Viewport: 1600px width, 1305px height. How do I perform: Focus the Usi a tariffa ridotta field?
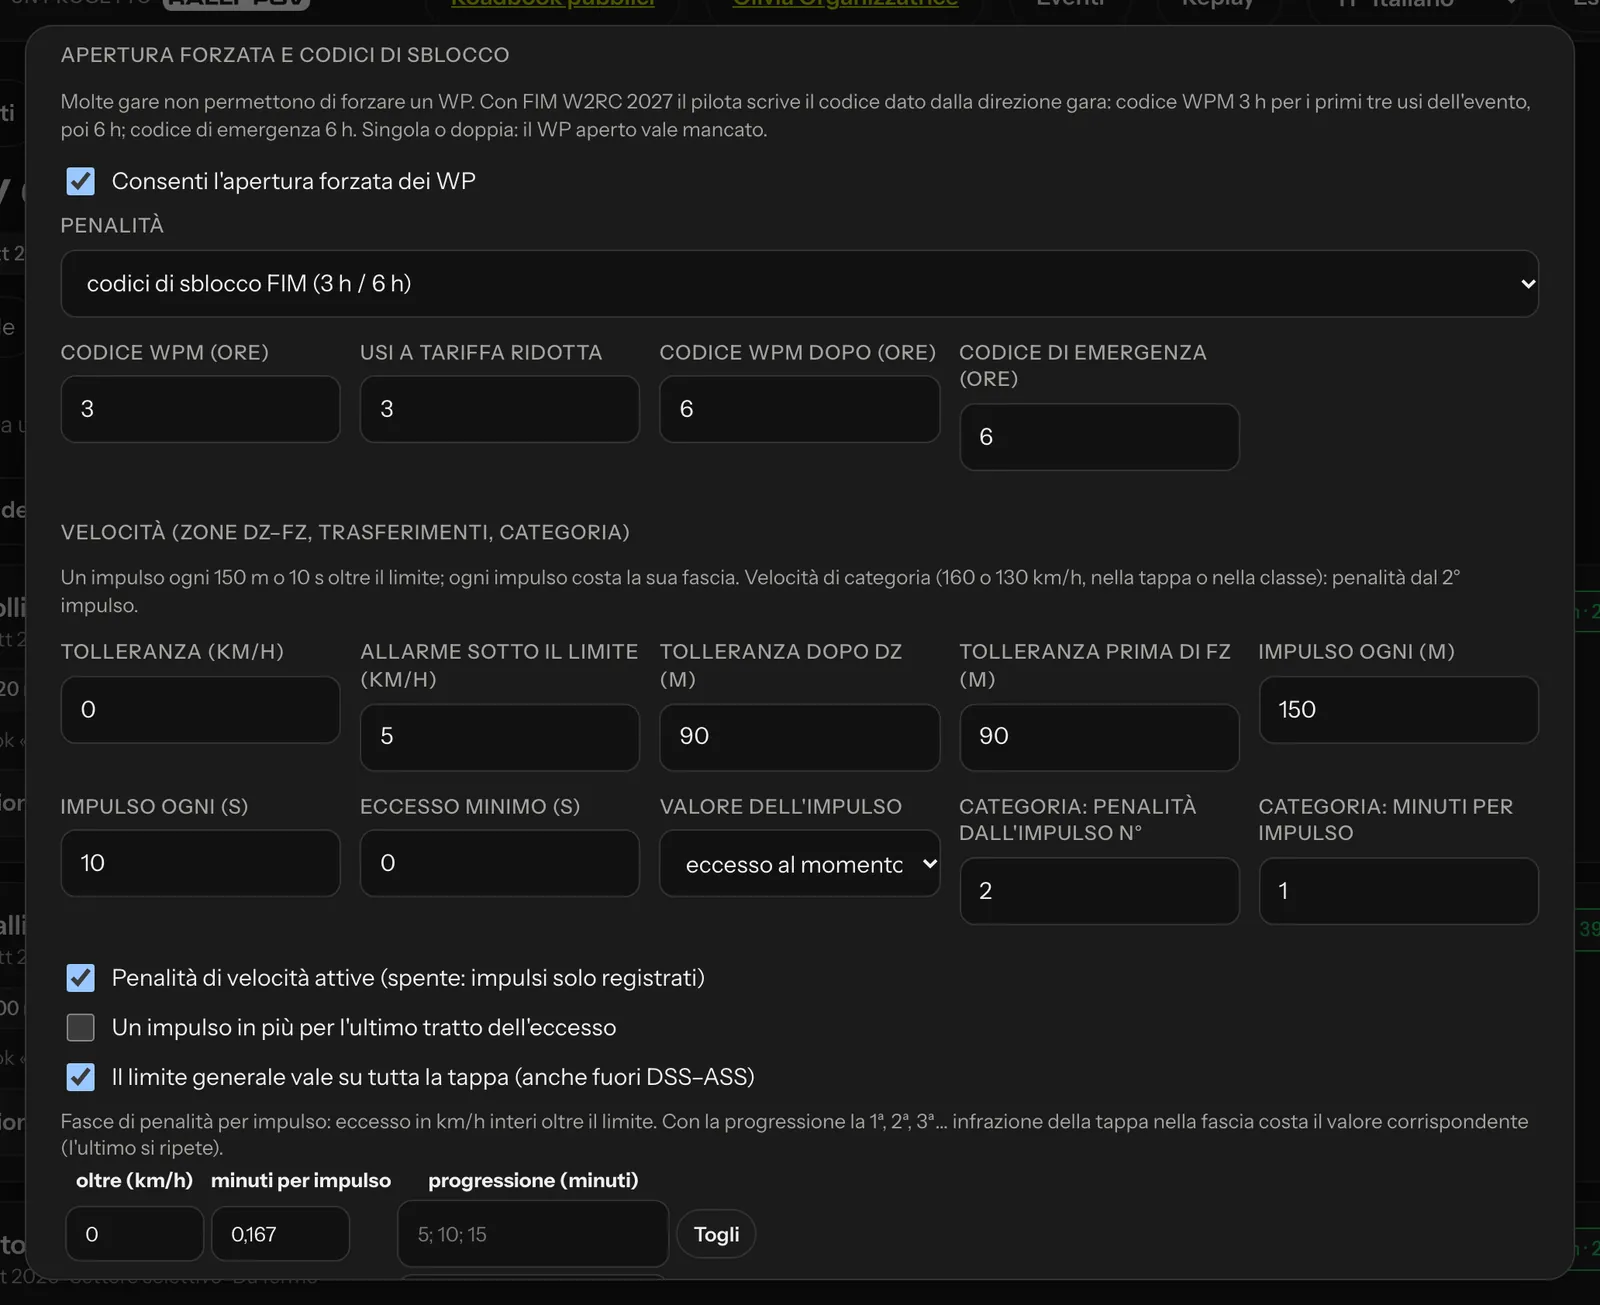499,409
